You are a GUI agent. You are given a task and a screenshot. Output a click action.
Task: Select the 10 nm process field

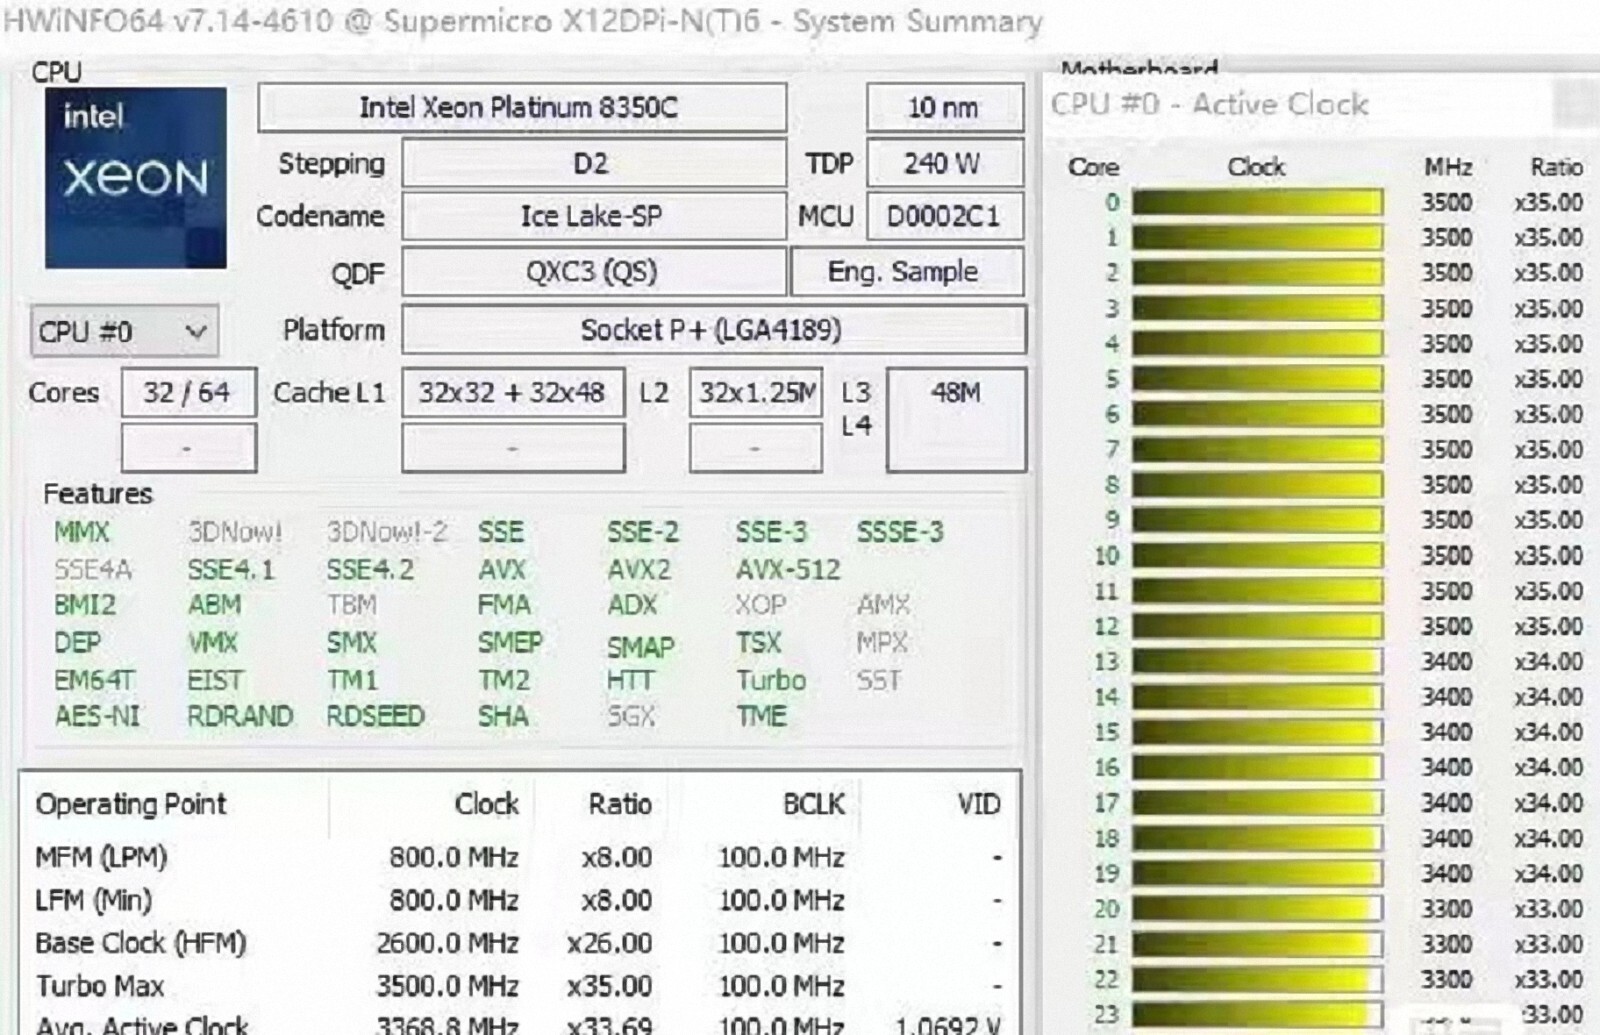pos(944,108)
